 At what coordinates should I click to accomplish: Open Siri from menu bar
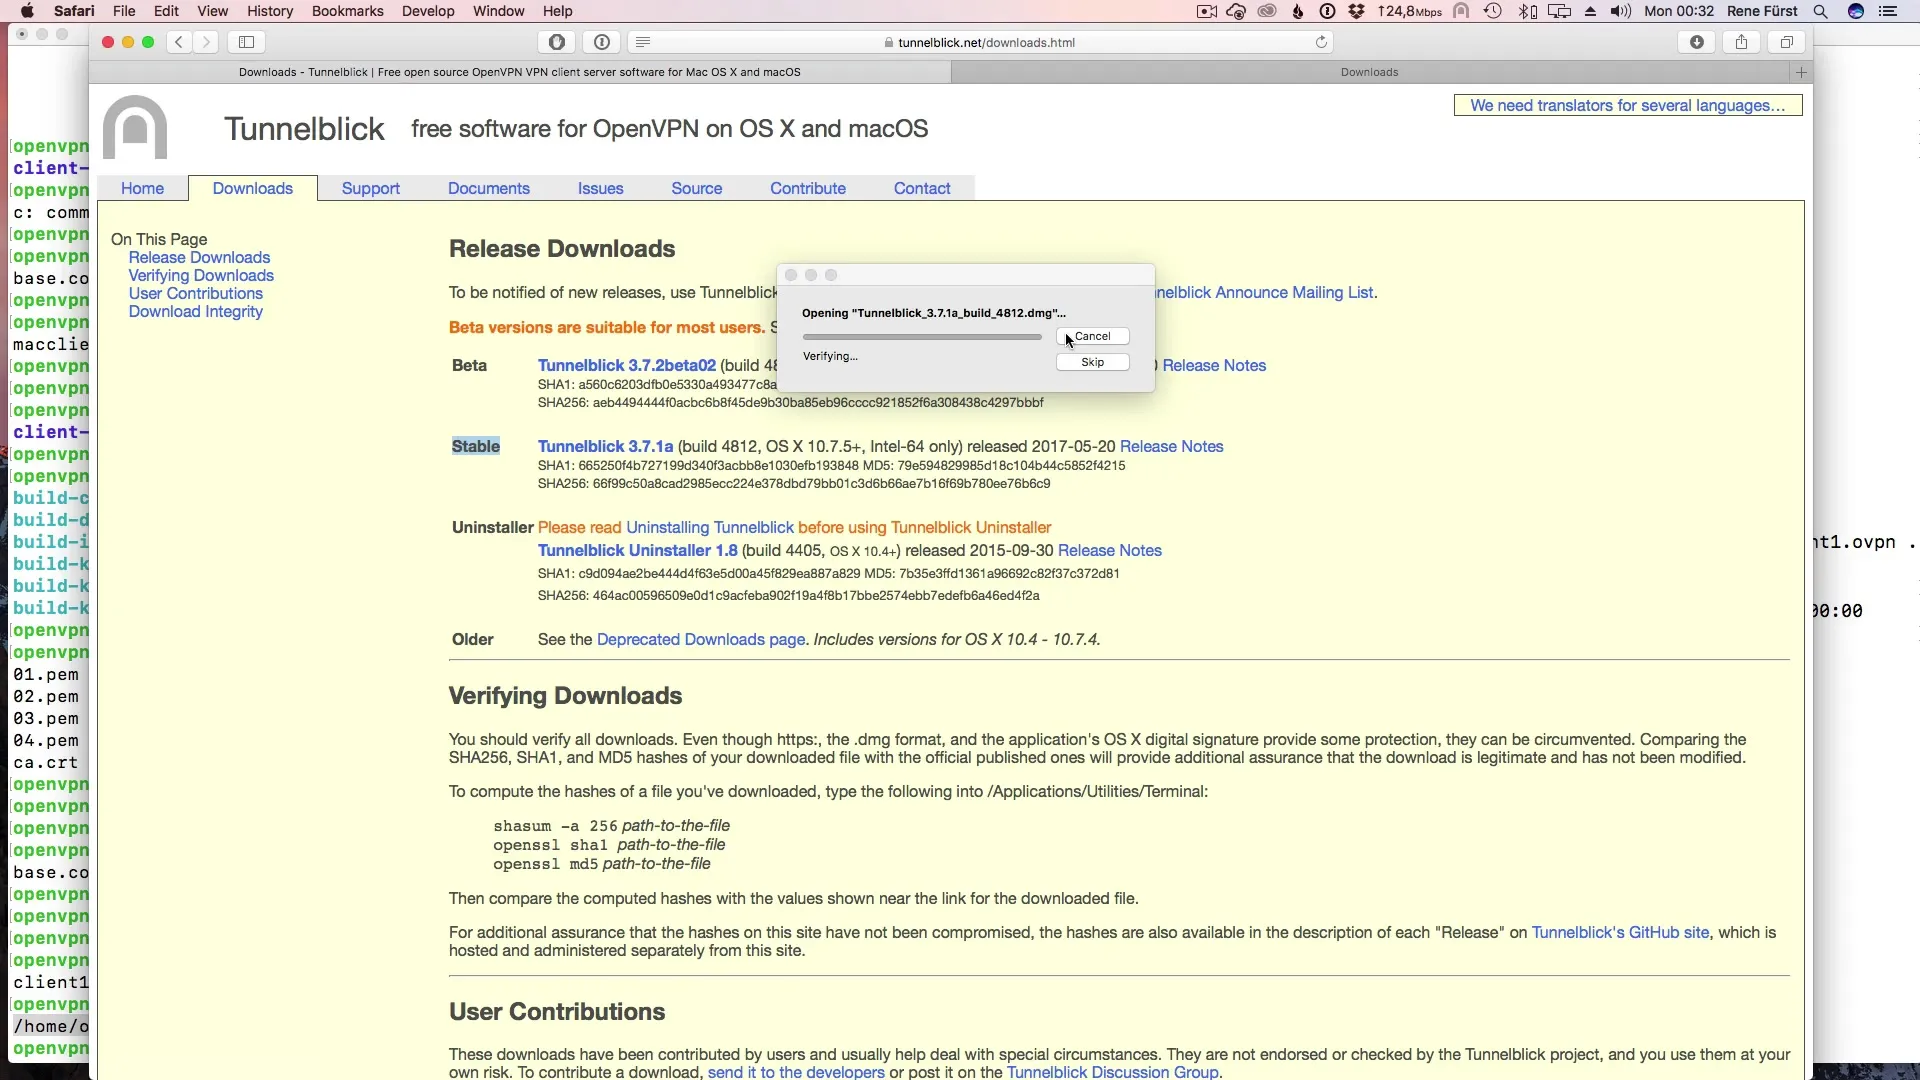click(1856, 11)
